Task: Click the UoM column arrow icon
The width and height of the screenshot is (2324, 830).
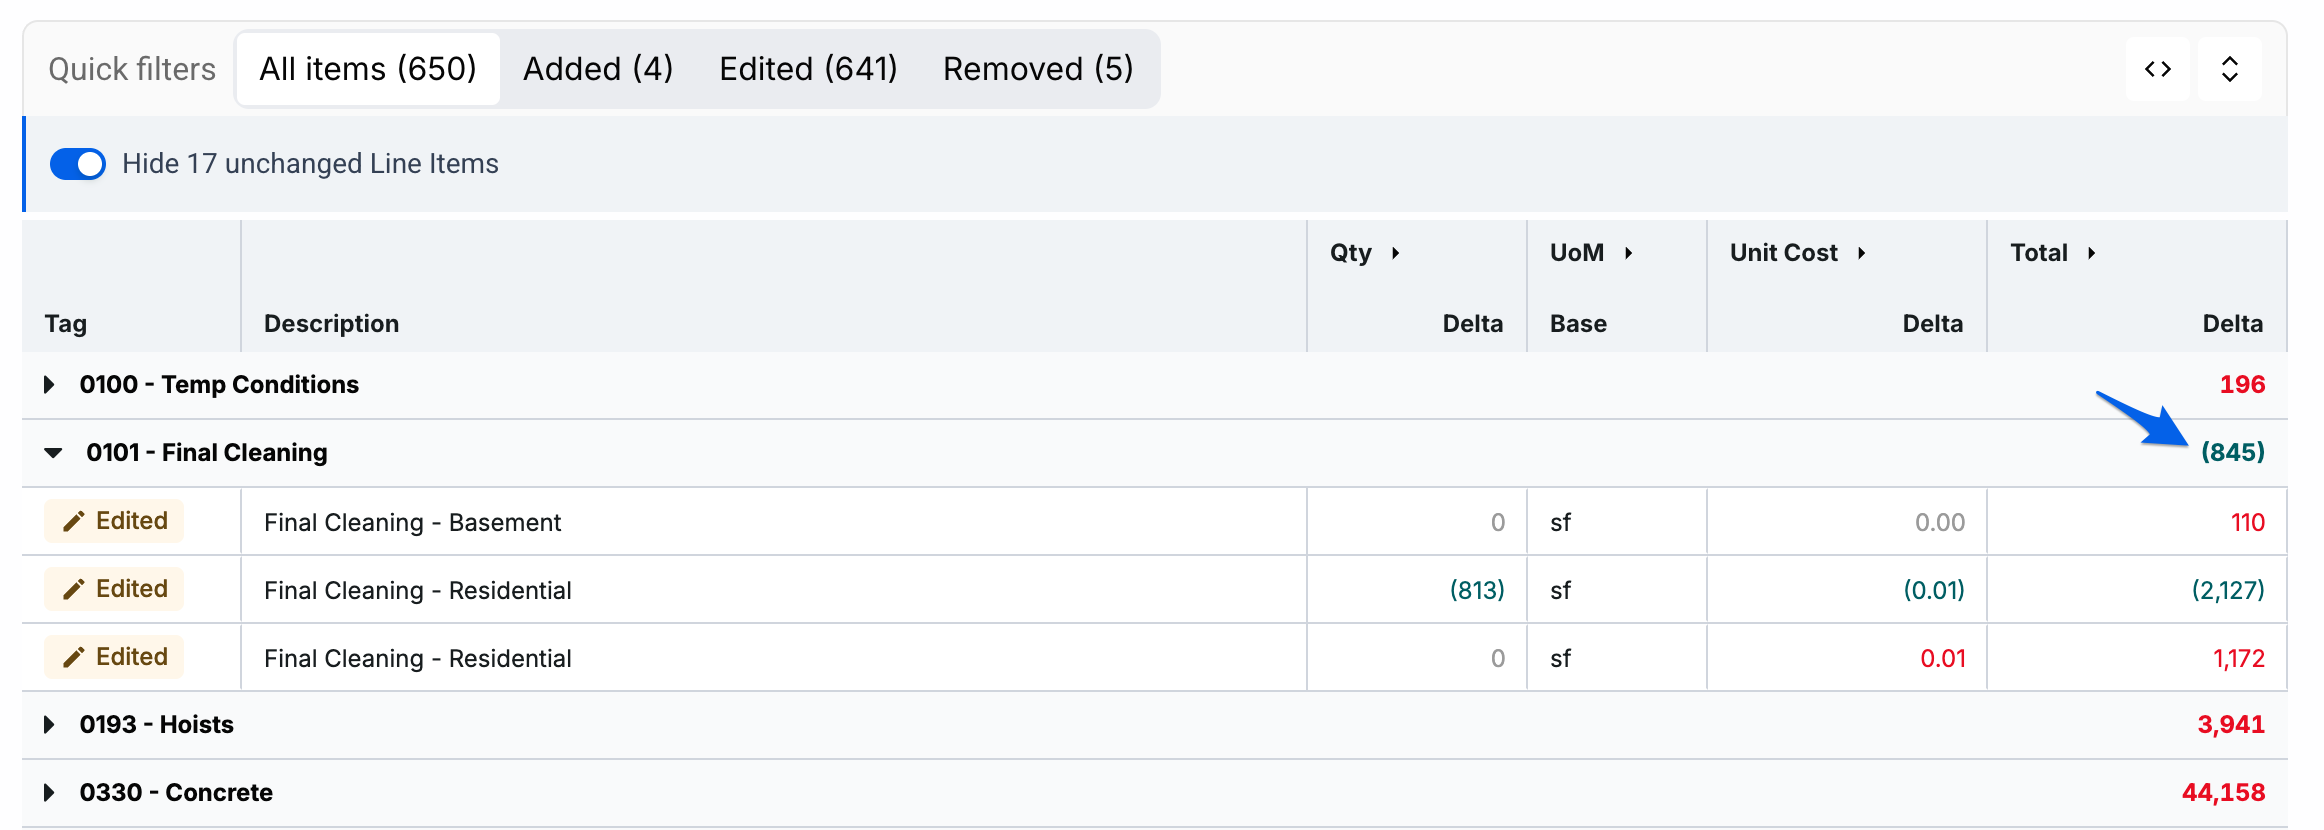Action: tap(1628, 253)
